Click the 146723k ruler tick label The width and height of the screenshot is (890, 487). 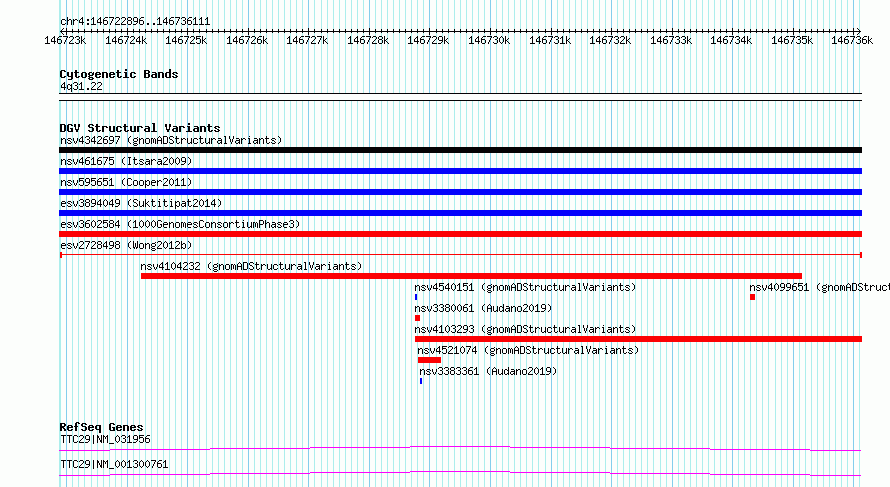click(65, 40)
